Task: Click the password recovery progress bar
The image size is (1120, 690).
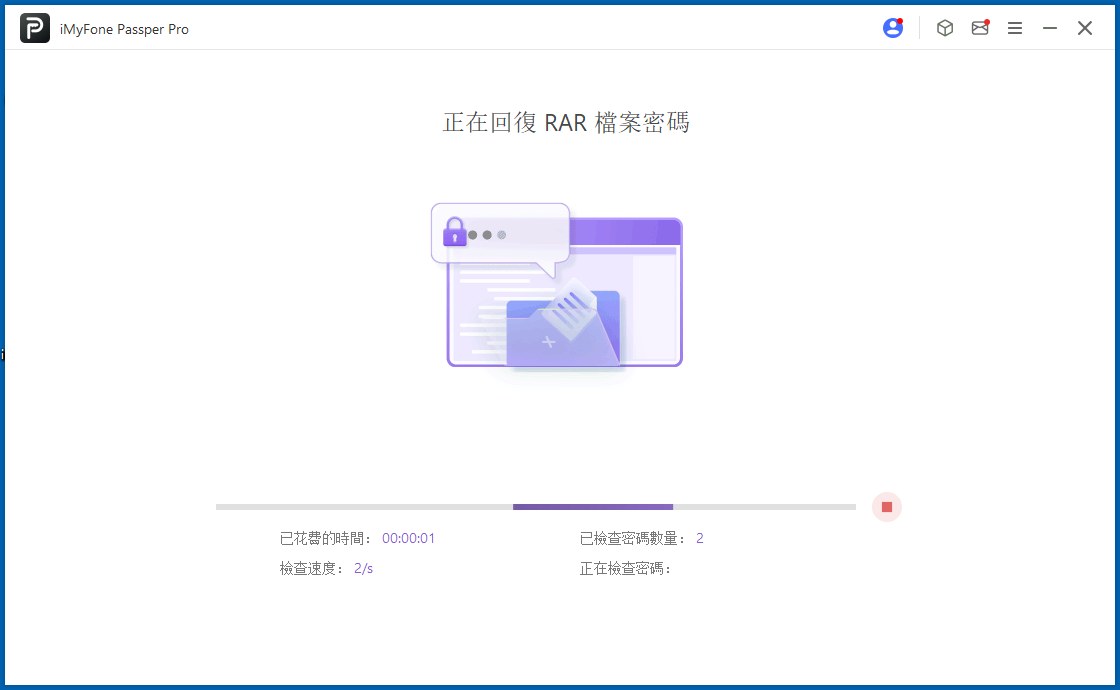Action: tap(536, 507)
